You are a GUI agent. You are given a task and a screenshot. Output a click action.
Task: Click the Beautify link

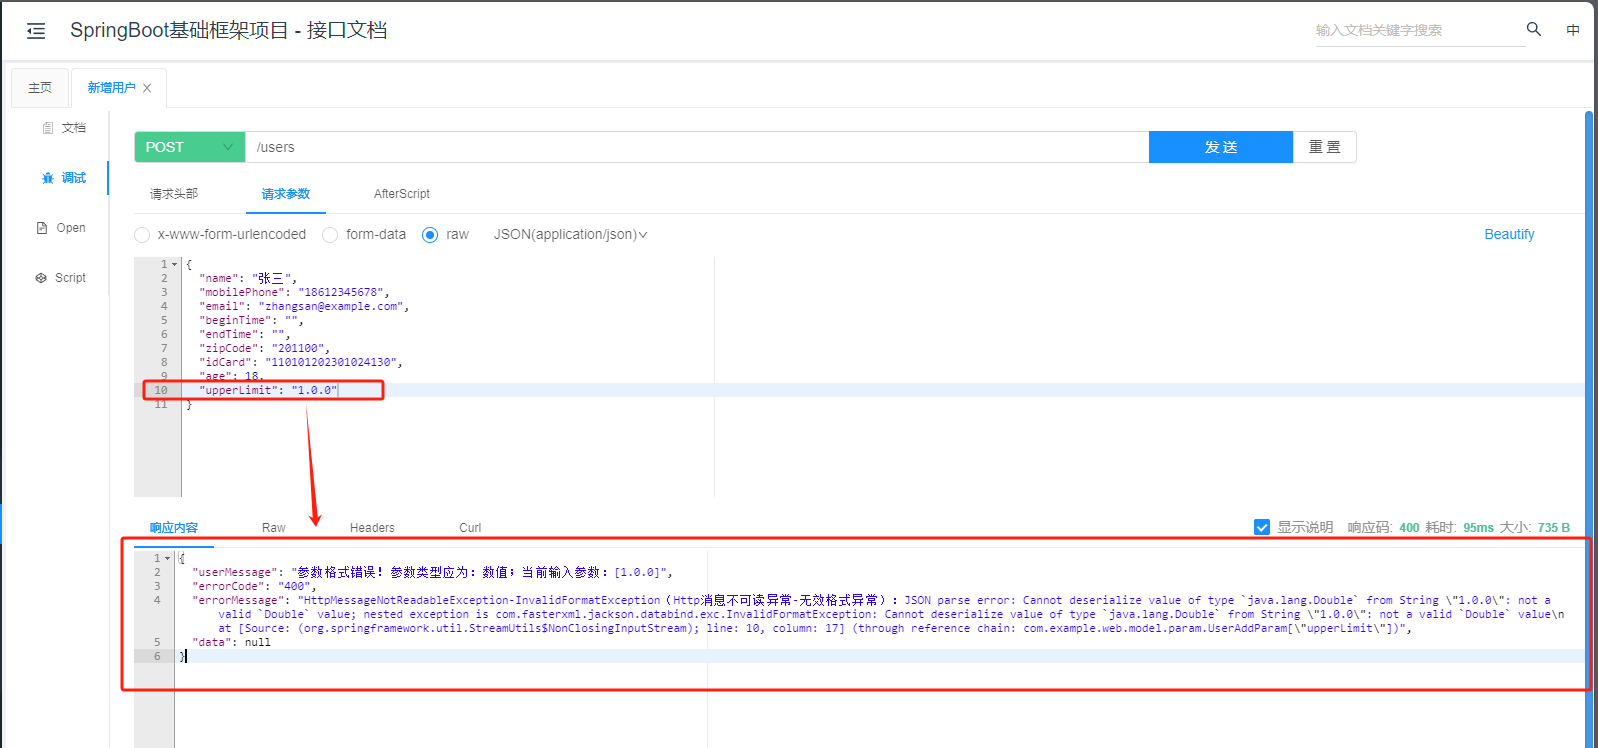click(1509, 234)
